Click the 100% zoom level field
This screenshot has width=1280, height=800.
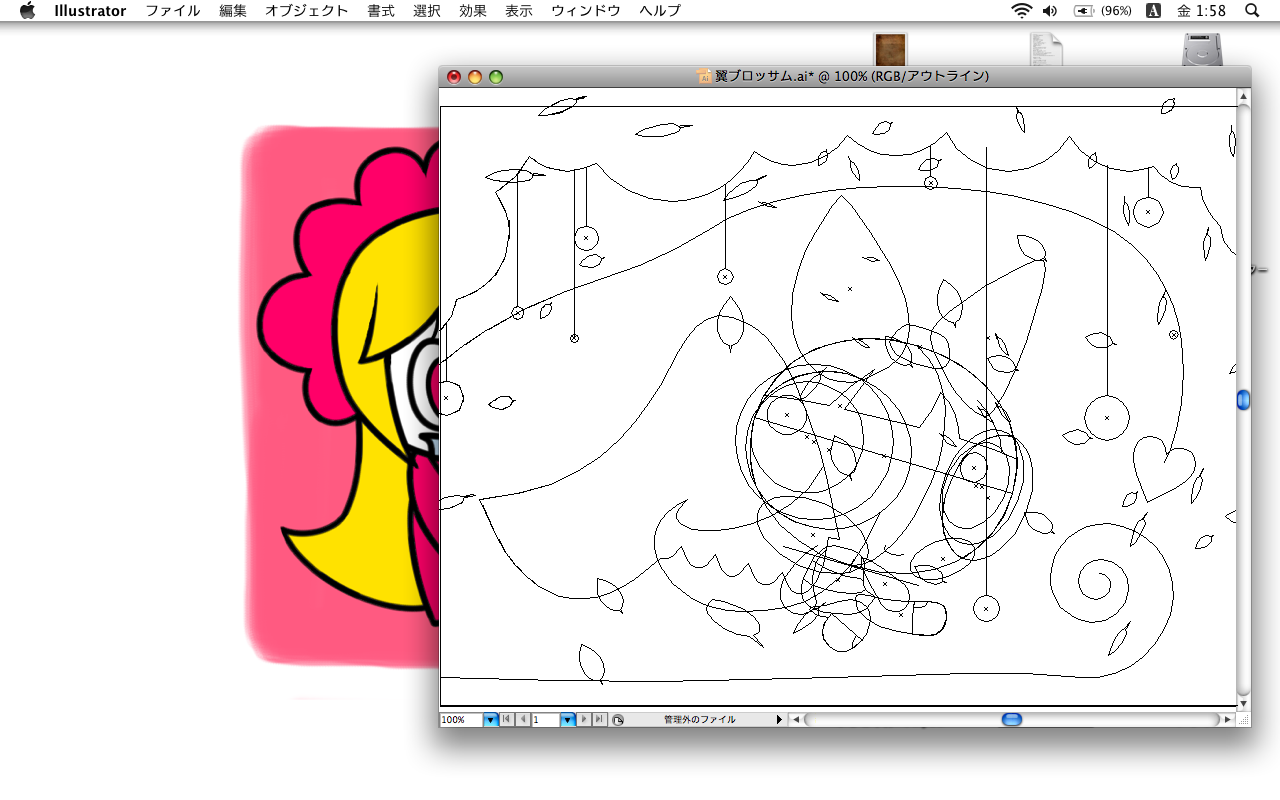(461, 720)
